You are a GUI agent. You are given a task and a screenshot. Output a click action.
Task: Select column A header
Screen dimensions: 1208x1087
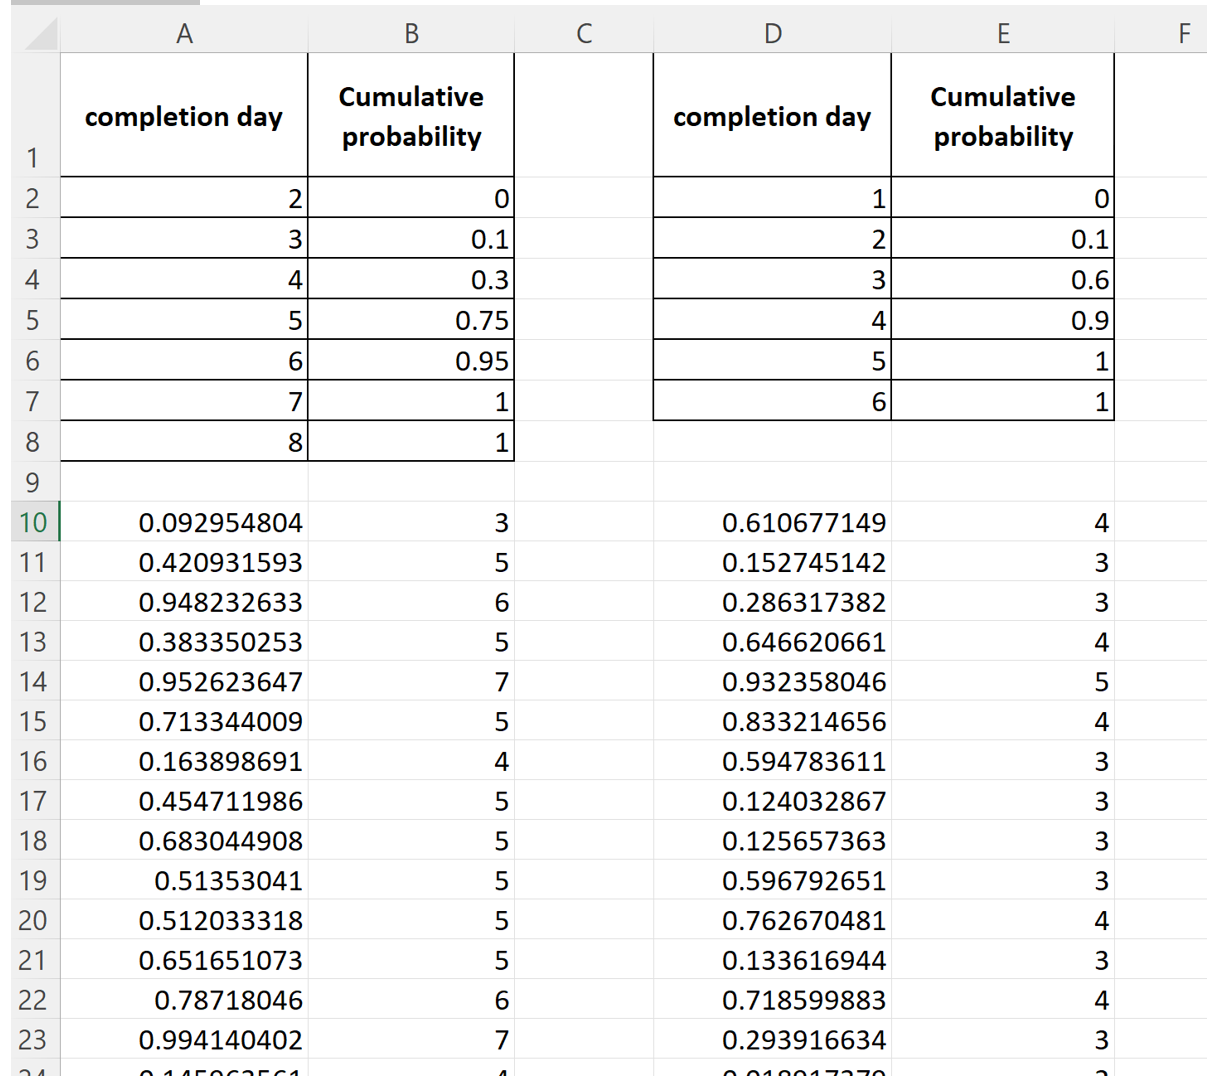pyautogui.click(x=184, y=34)
